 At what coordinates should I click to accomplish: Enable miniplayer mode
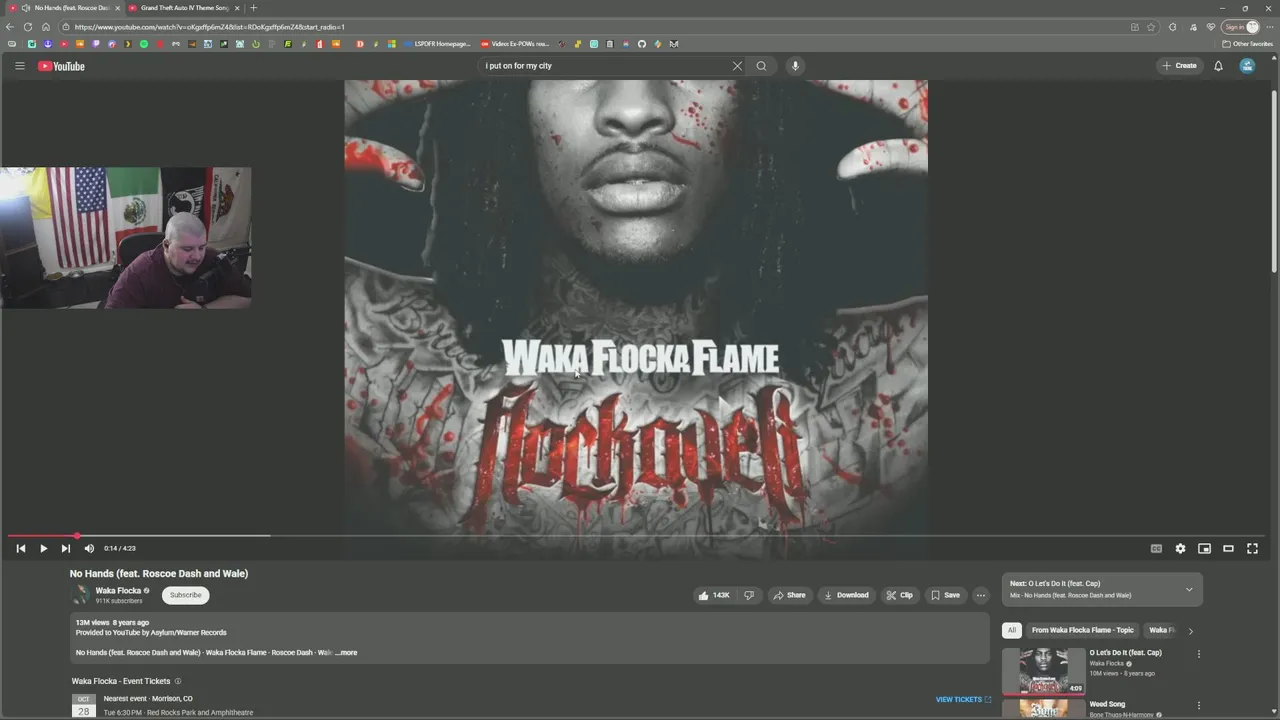point(1204,548)
